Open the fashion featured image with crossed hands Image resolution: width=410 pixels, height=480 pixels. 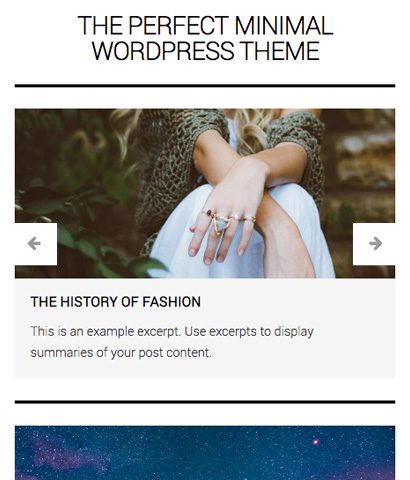205,193
